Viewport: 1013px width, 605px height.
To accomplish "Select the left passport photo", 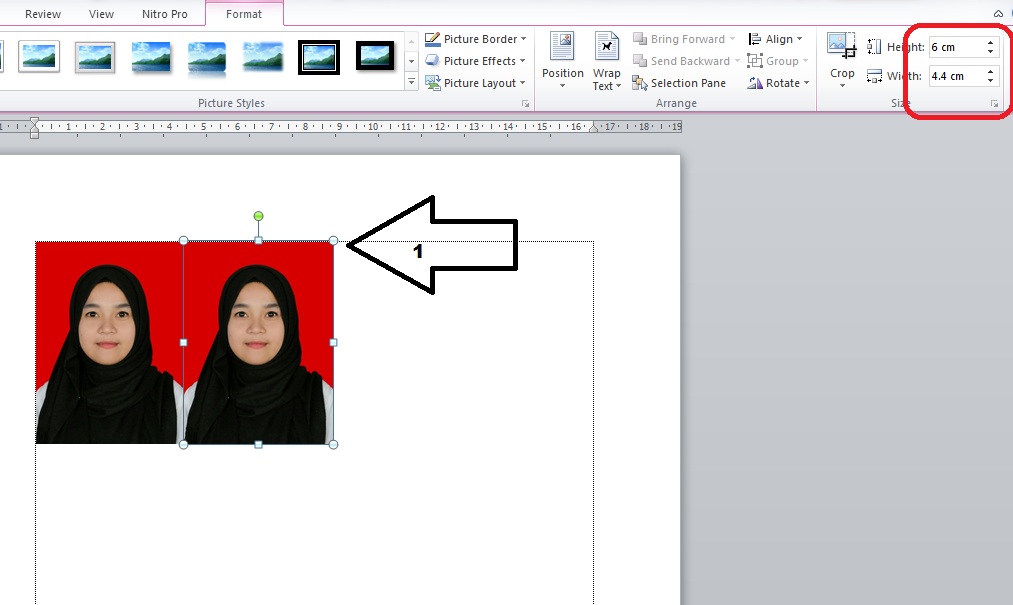I will point(109,343).
